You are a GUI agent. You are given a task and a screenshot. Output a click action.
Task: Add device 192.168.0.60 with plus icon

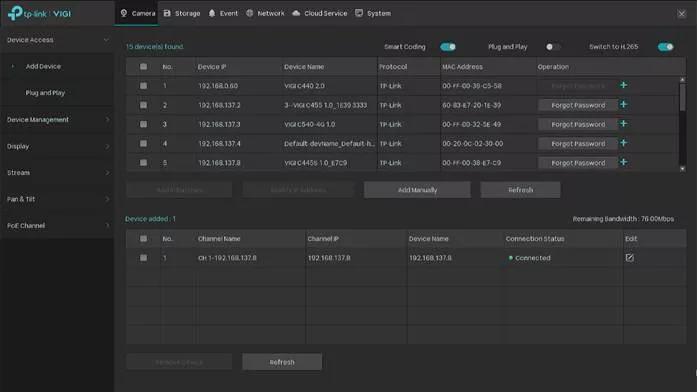tap(624, 85)
